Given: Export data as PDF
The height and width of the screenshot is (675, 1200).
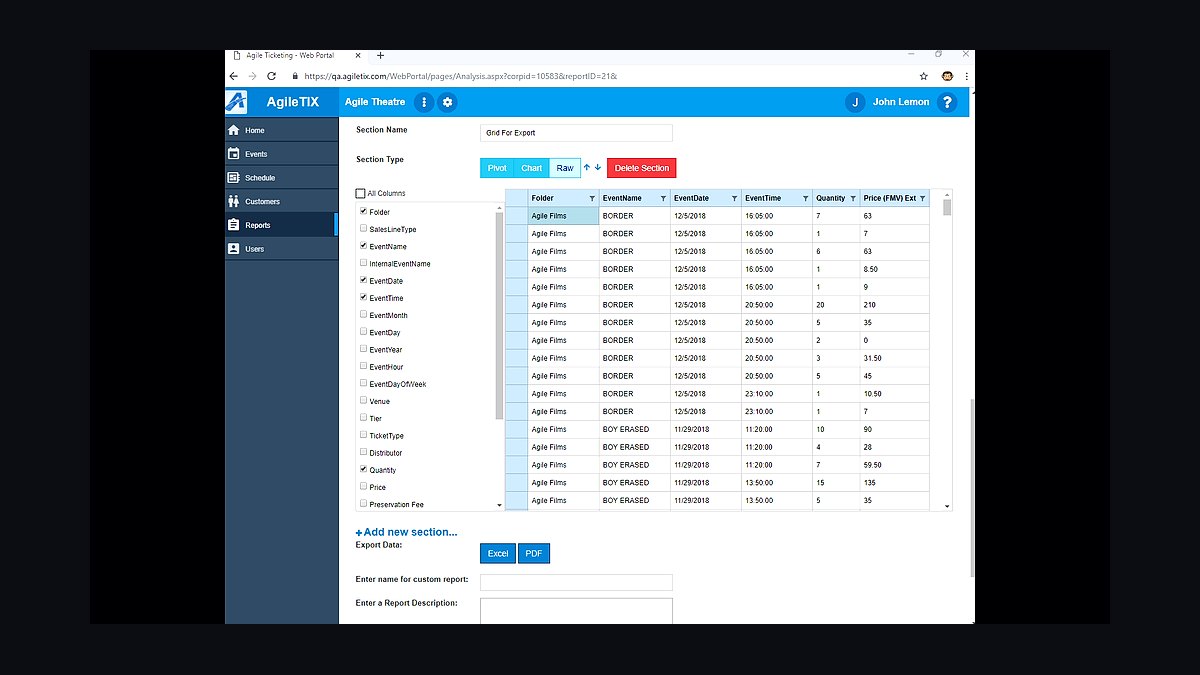Looking at the screenshot, I should pyautogui.click(x=534, y=553).
